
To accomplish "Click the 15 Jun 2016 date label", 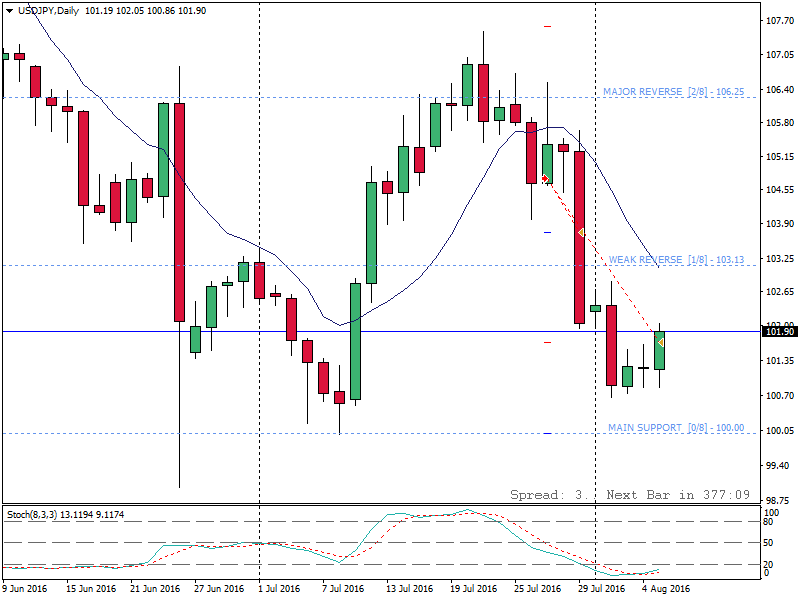I will 91,589.
